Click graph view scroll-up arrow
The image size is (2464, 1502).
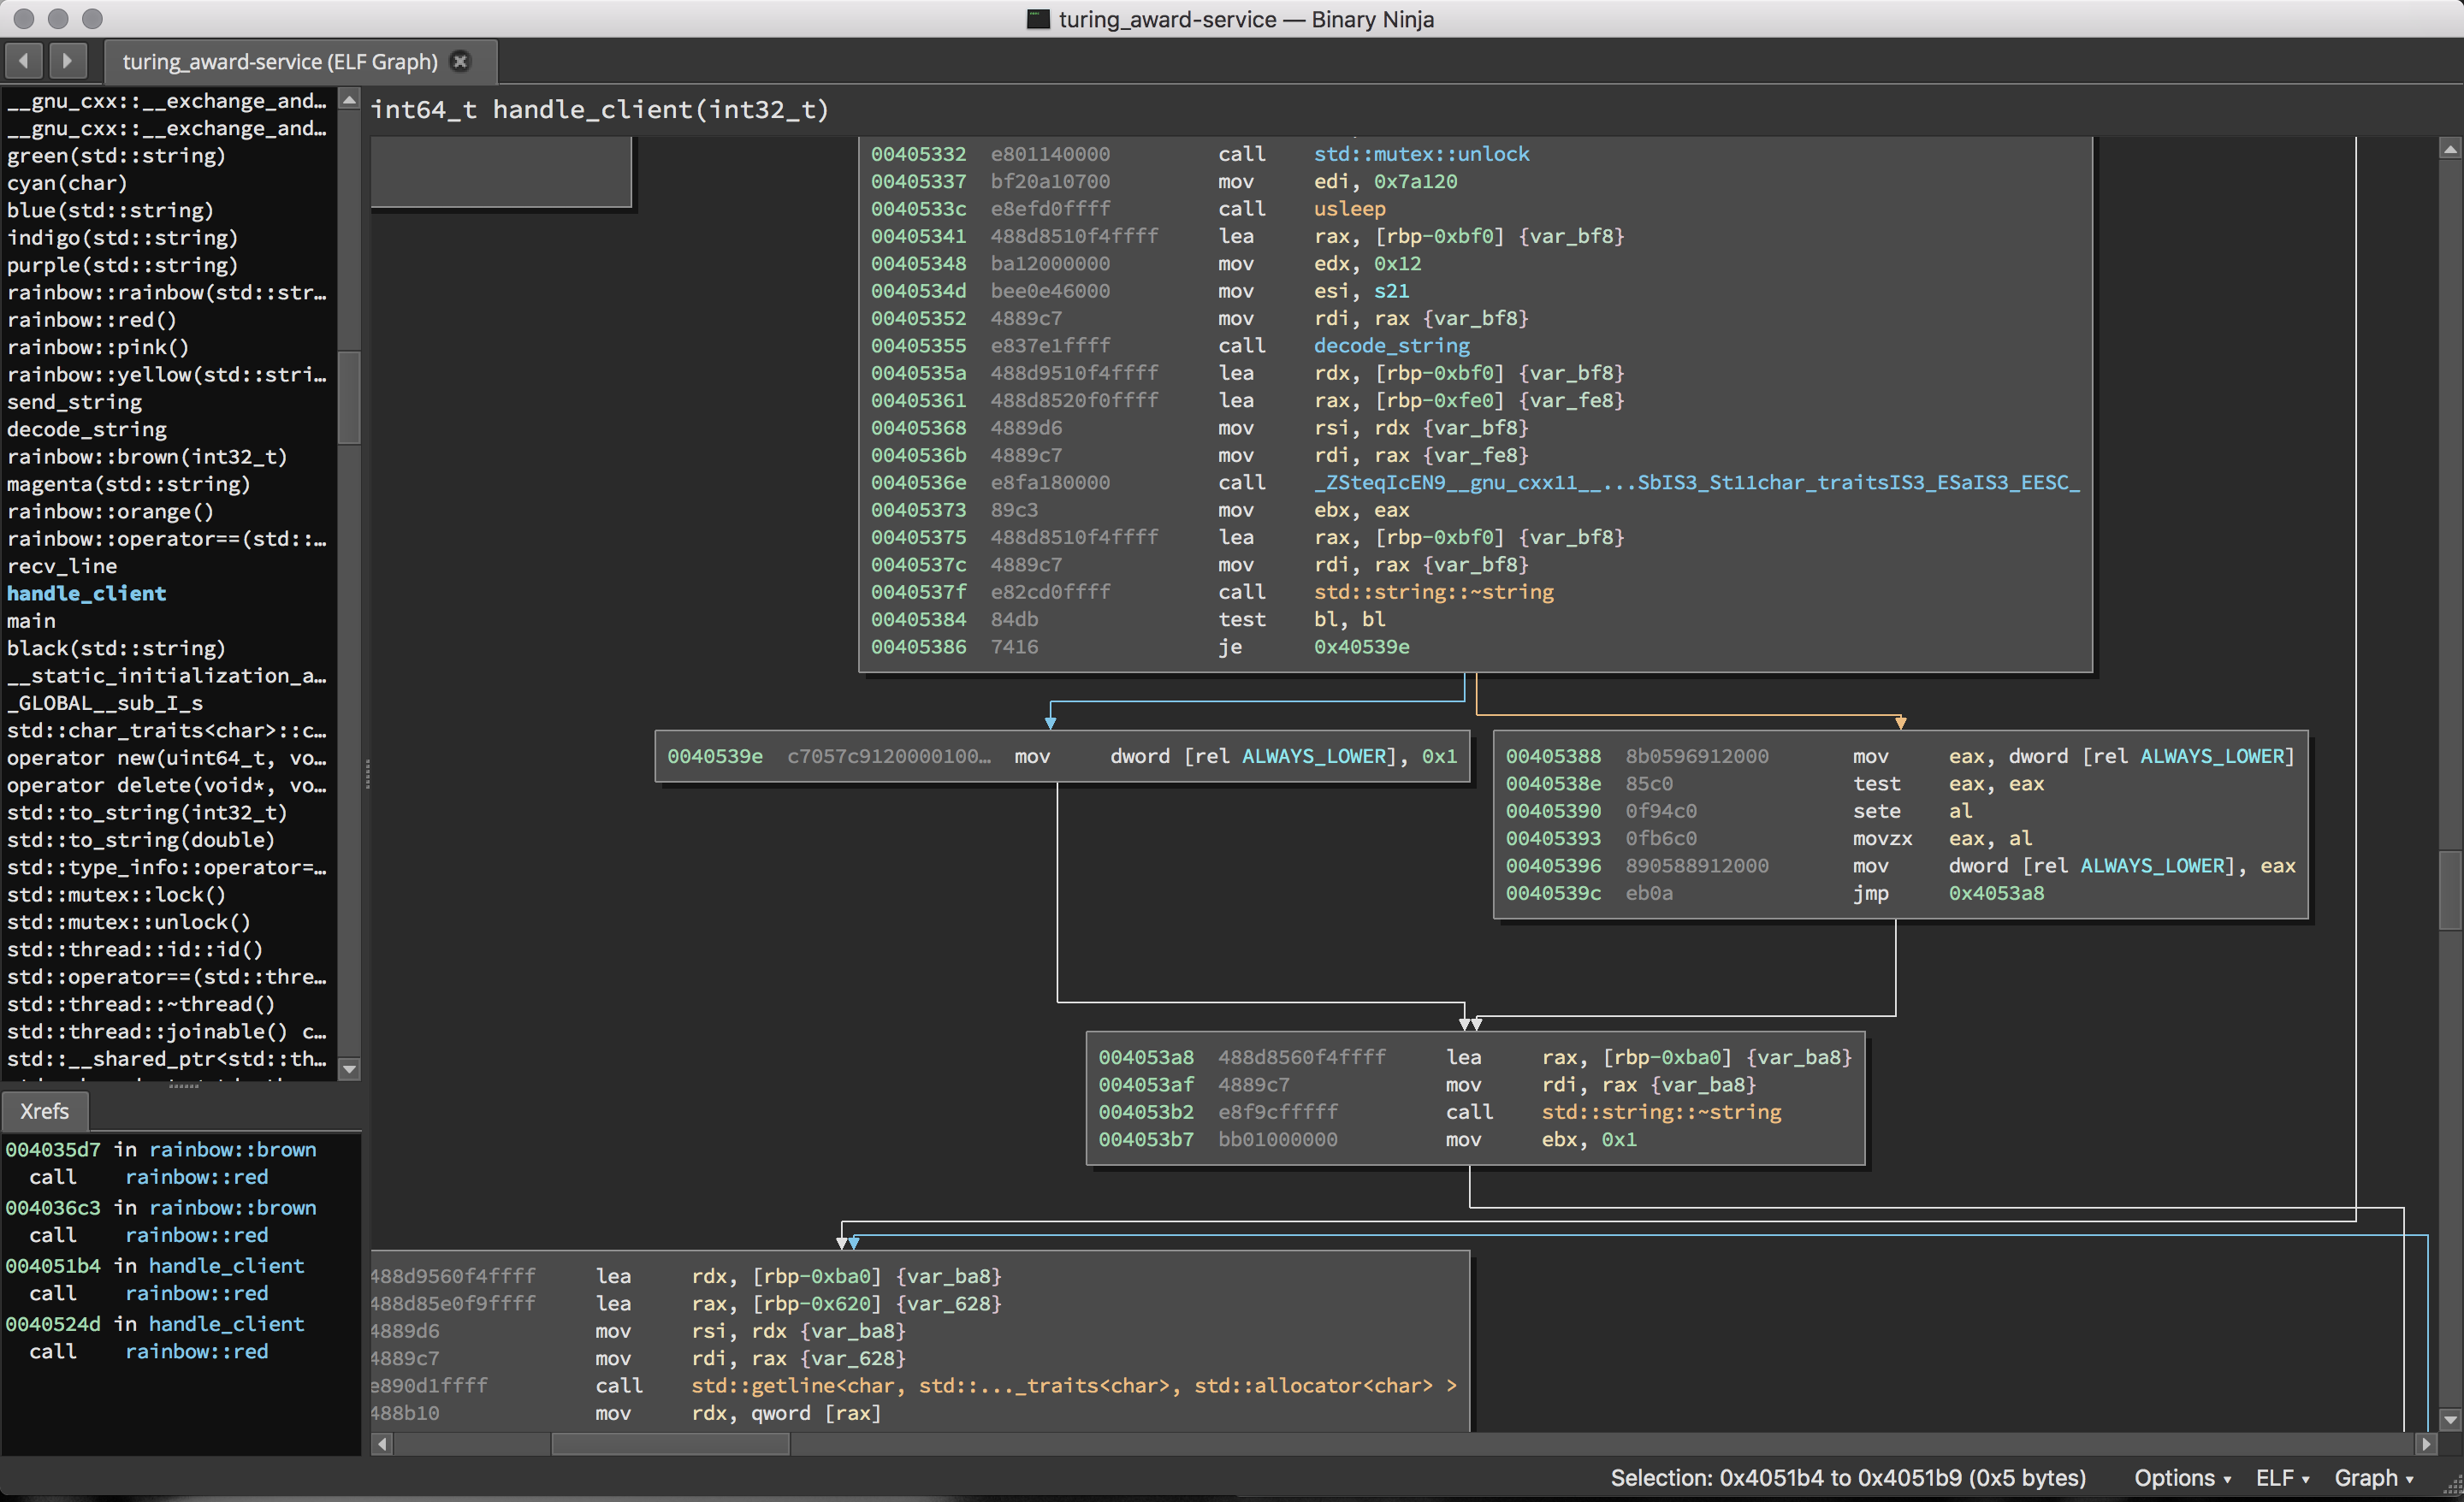(2449, 150)
